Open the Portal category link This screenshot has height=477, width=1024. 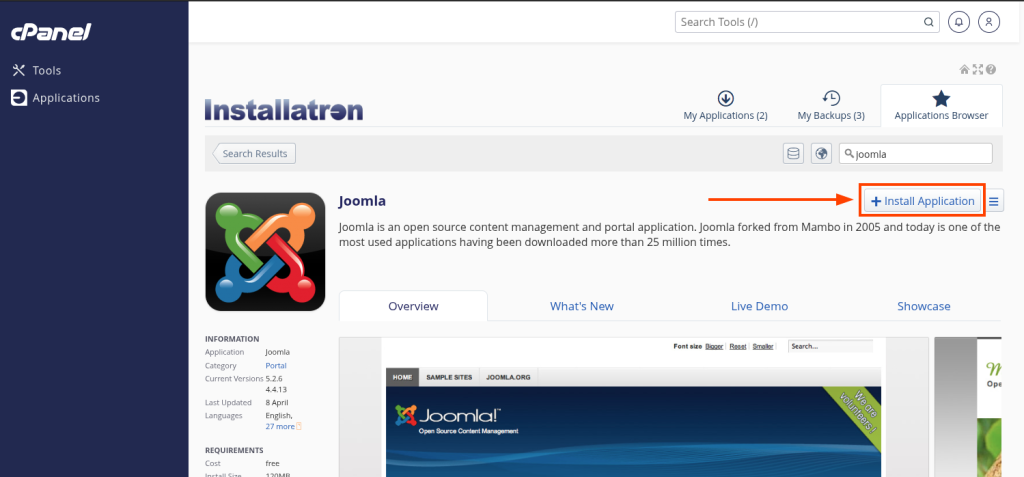(276, 366)
